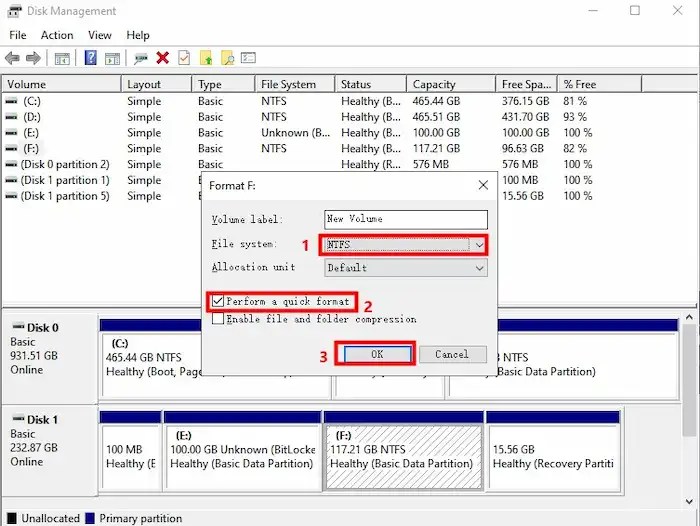
Task: Click the magnifier Find toolbar icon
Action: tap(227, 58)
